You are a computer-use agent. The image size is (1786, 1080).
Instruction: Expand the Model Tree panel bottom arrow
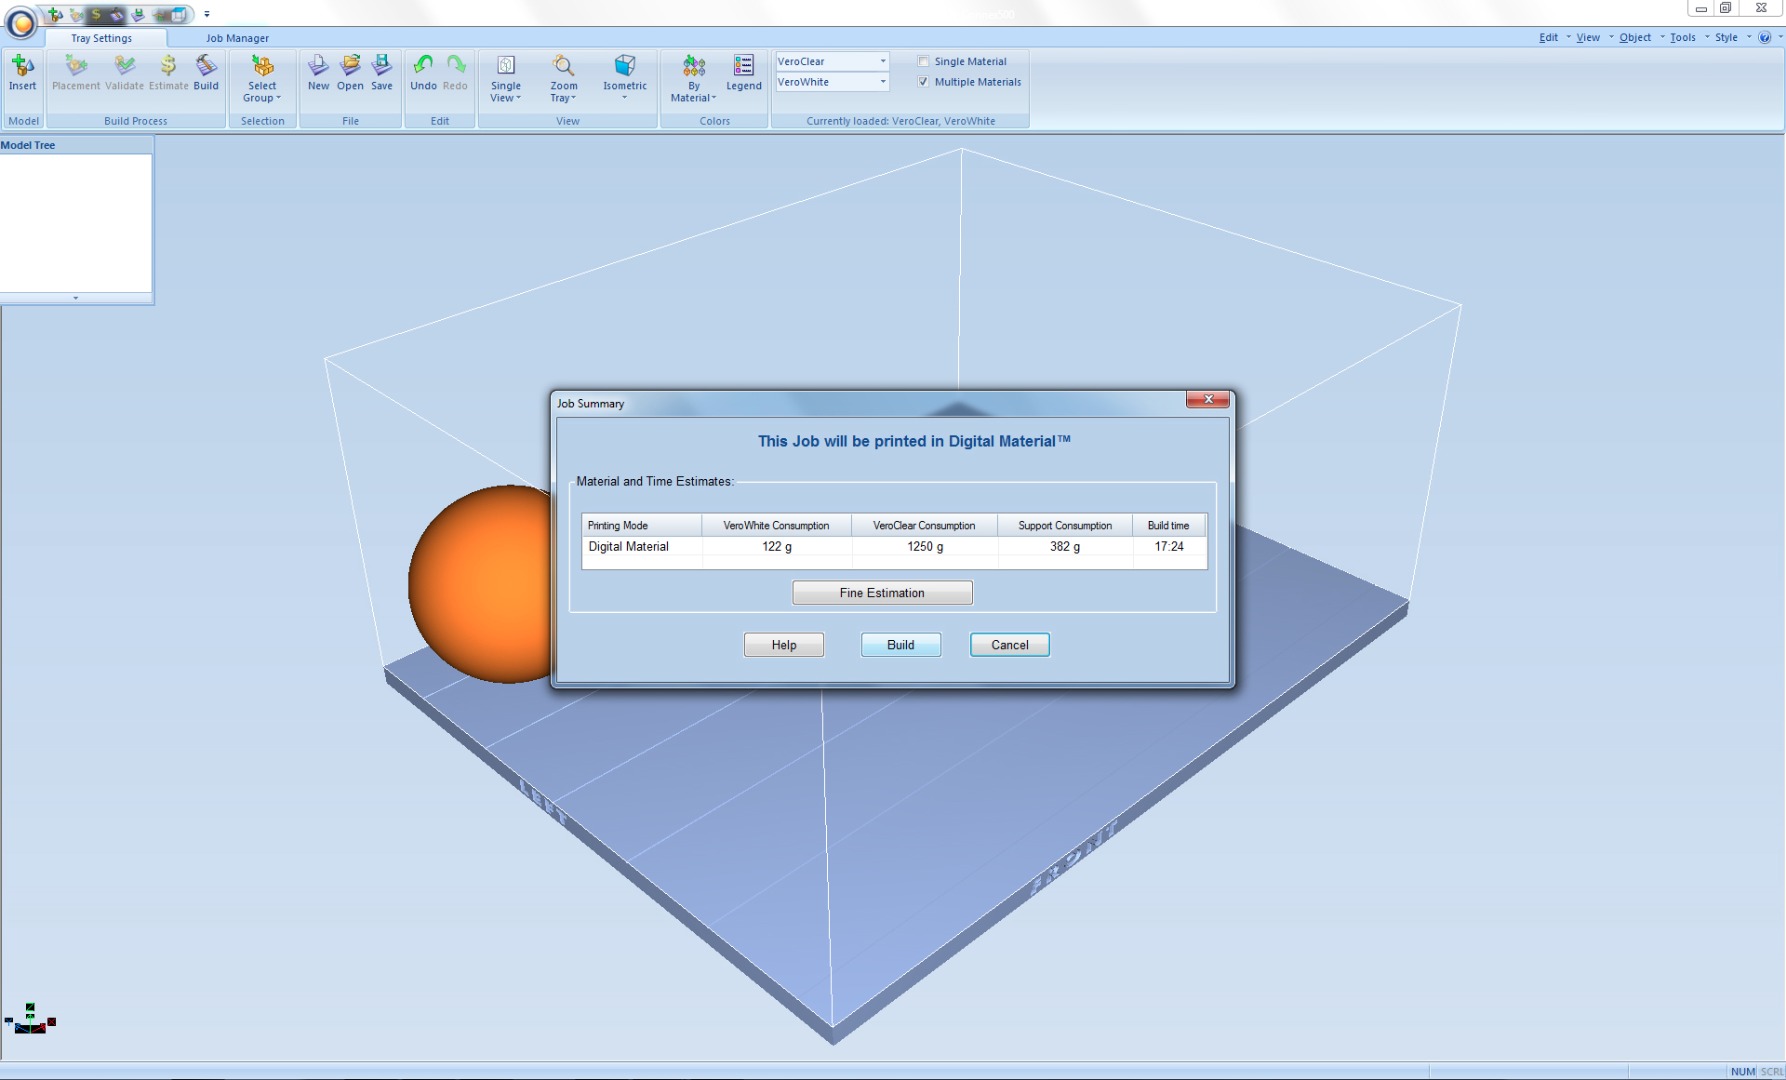76,298
